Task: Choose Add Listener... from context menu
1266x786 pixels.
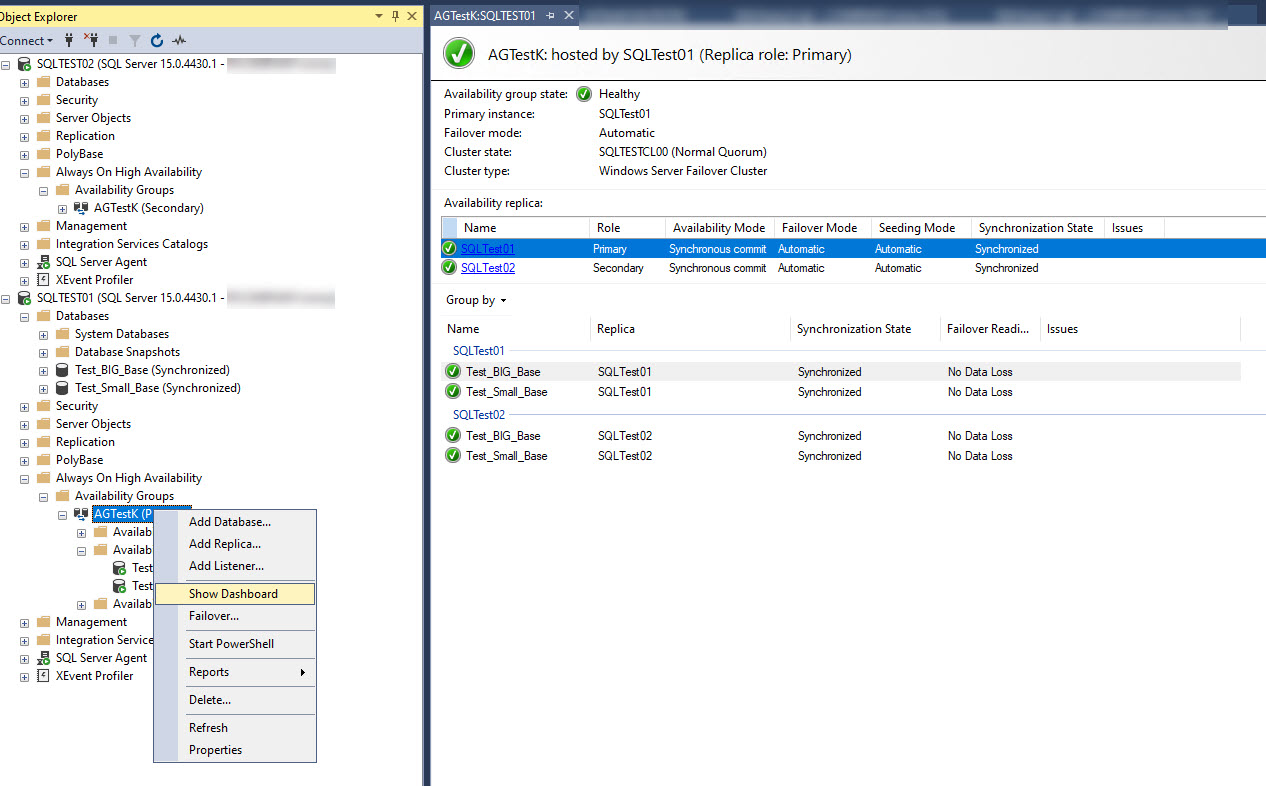Action: (235, 566)
